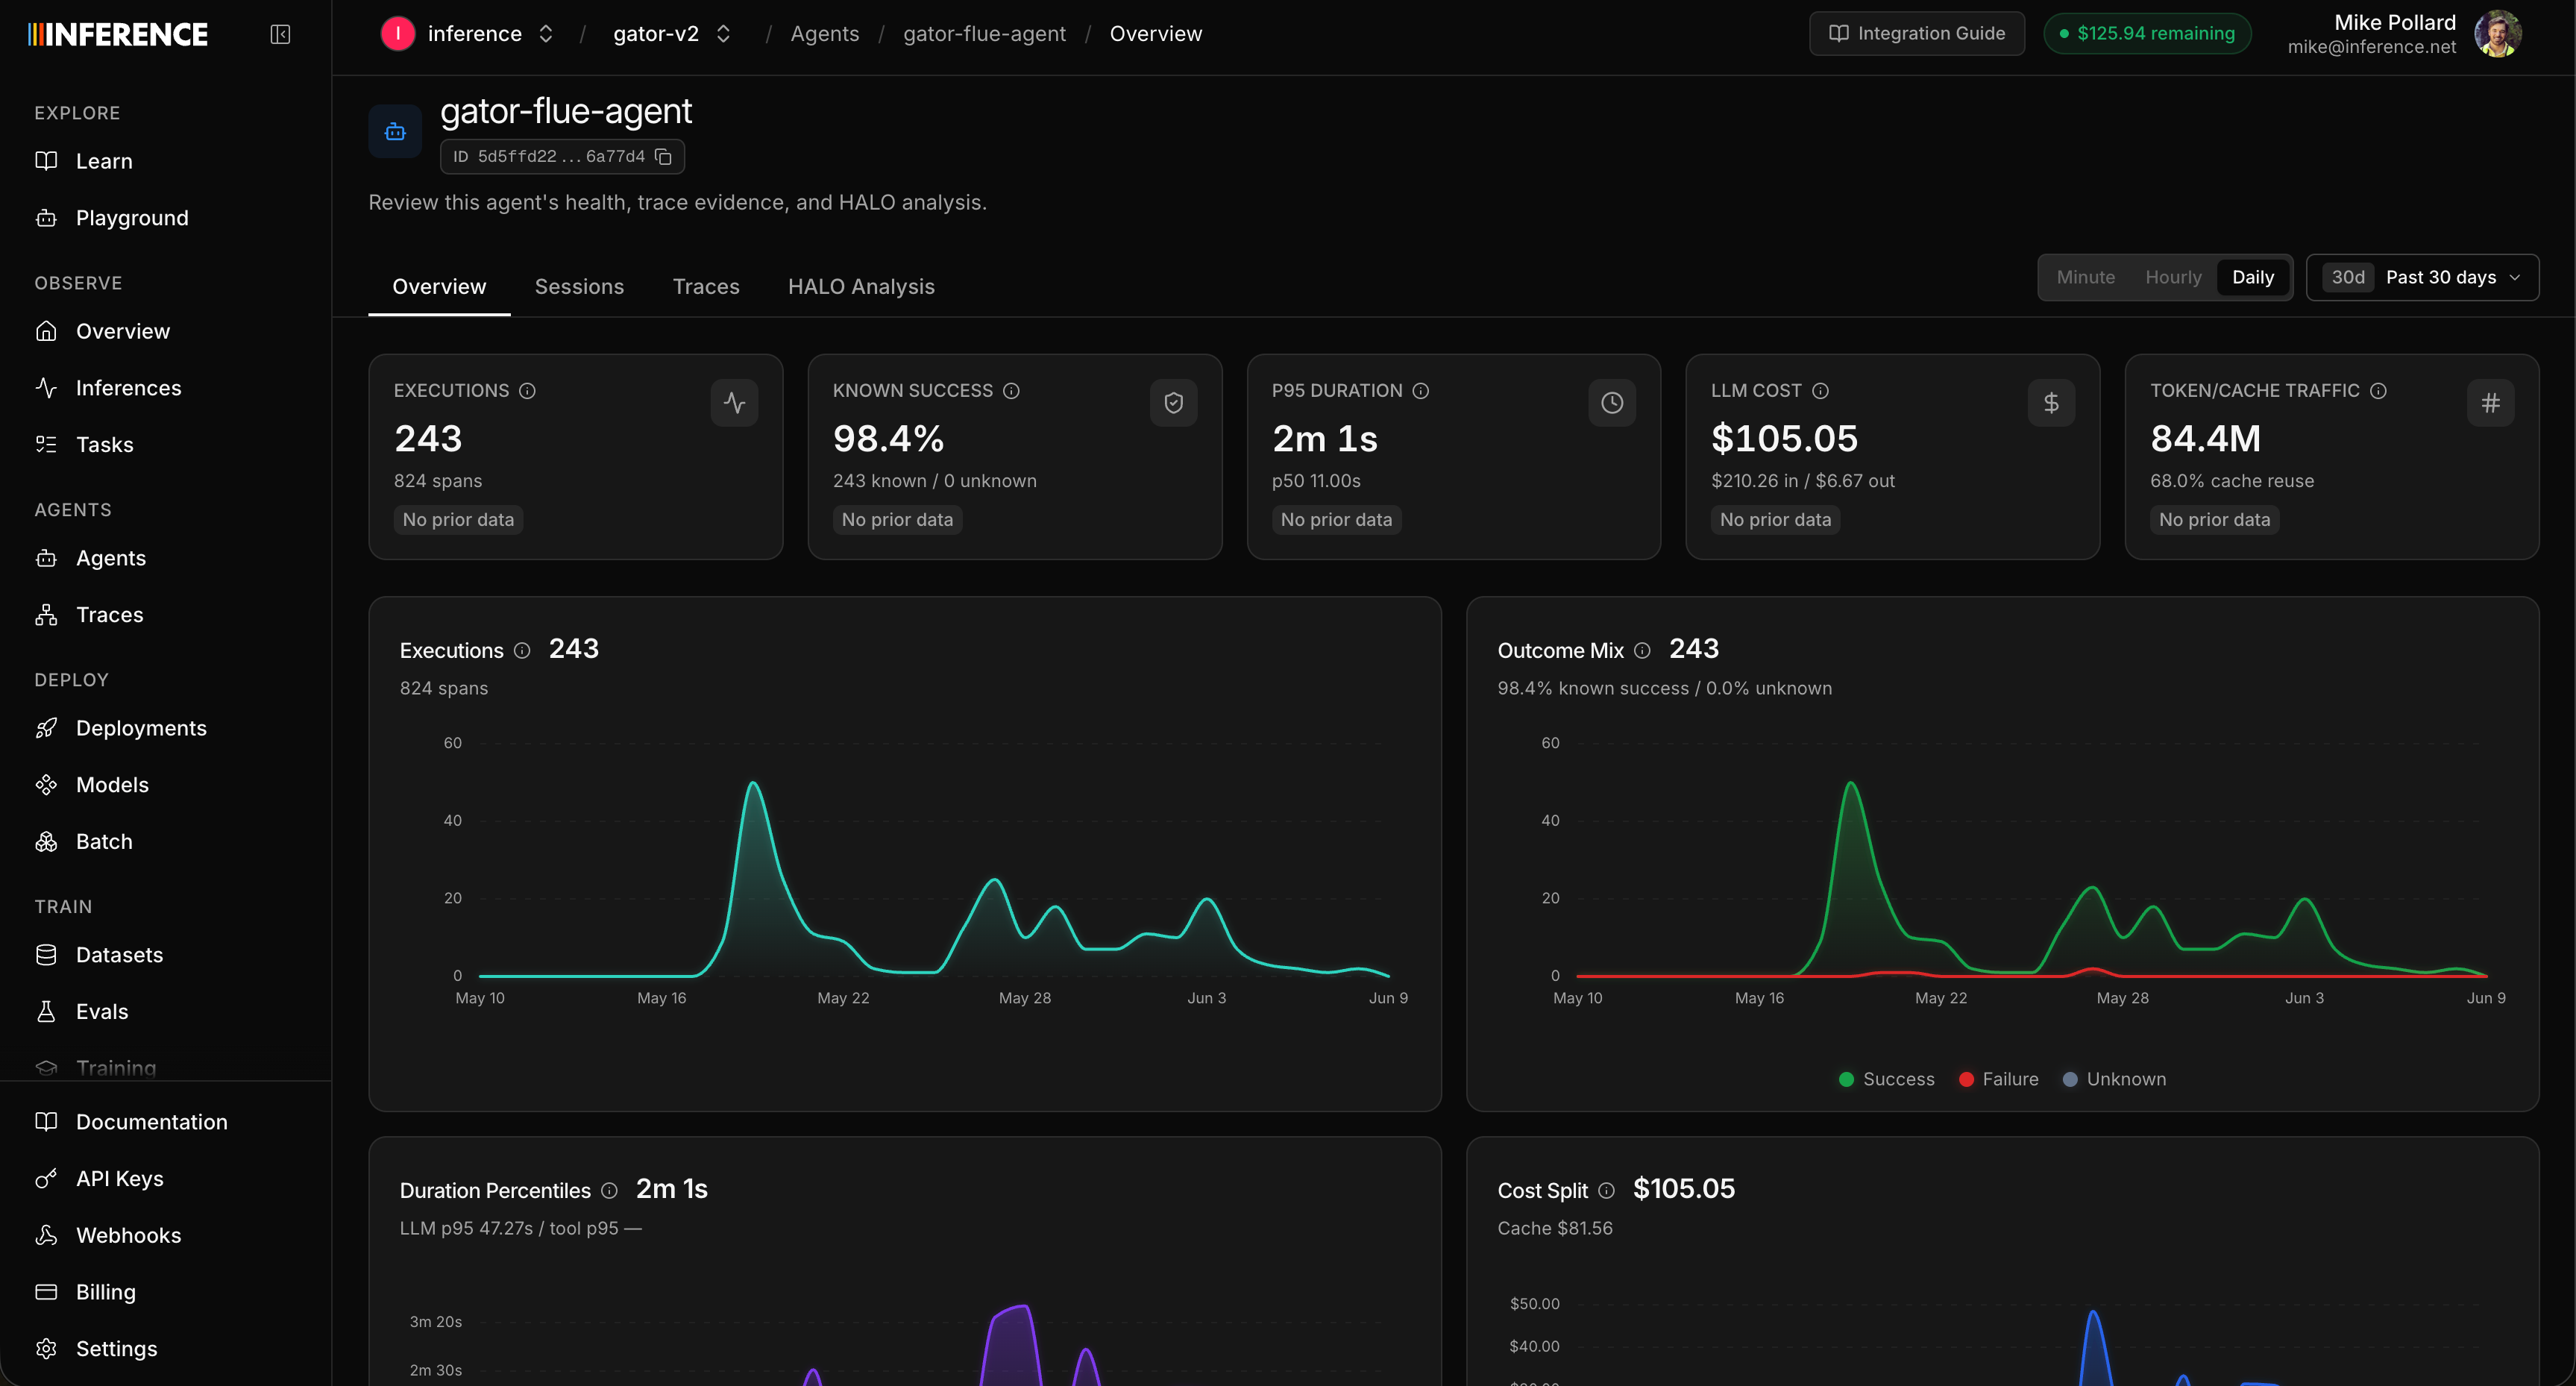This screenshot has height=1386, width=2576.
Task: Click the Inference logo
Action: (118, 34)
